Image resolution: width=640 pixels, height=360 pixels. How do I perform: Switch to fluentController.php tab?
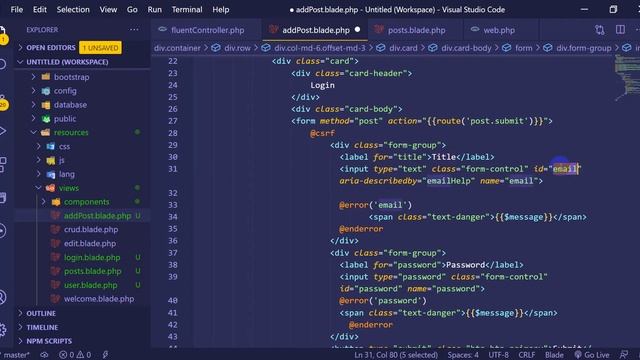pyautogui.click(x=207, y=30)
